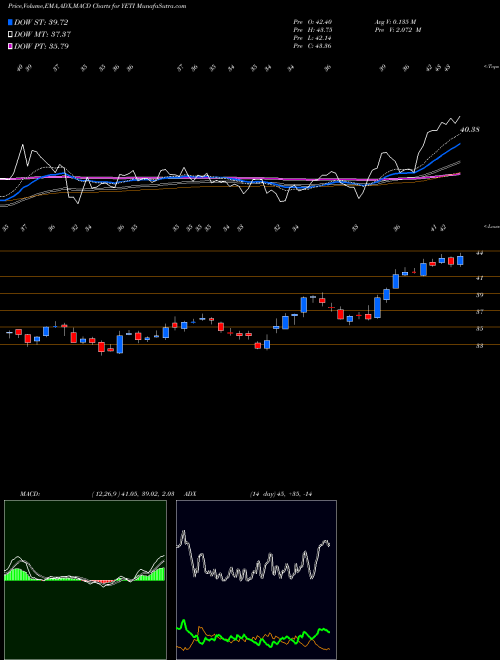Click the 35 price axis label

(x=479, y=329)
